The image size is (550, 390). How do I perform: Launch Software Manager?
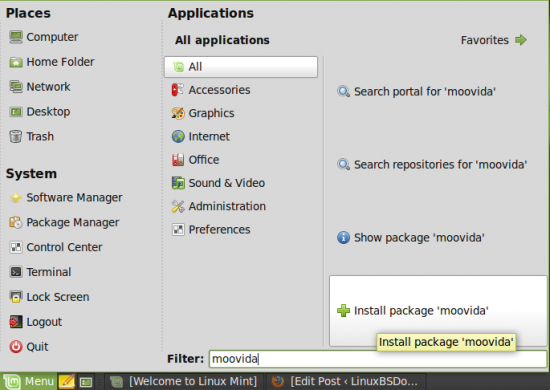(x=66, y=197)
